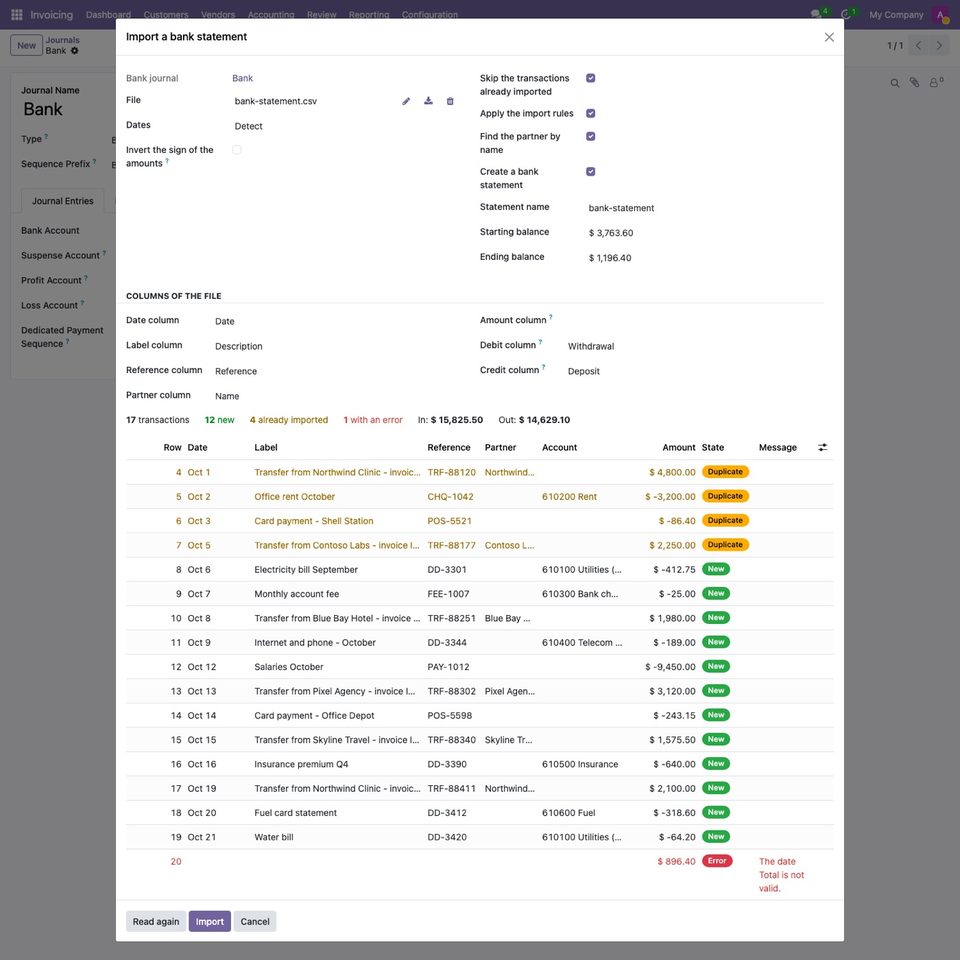Open the Bank journal link
The width and height of the screenshot is (960, 960).
pos(242,78)
